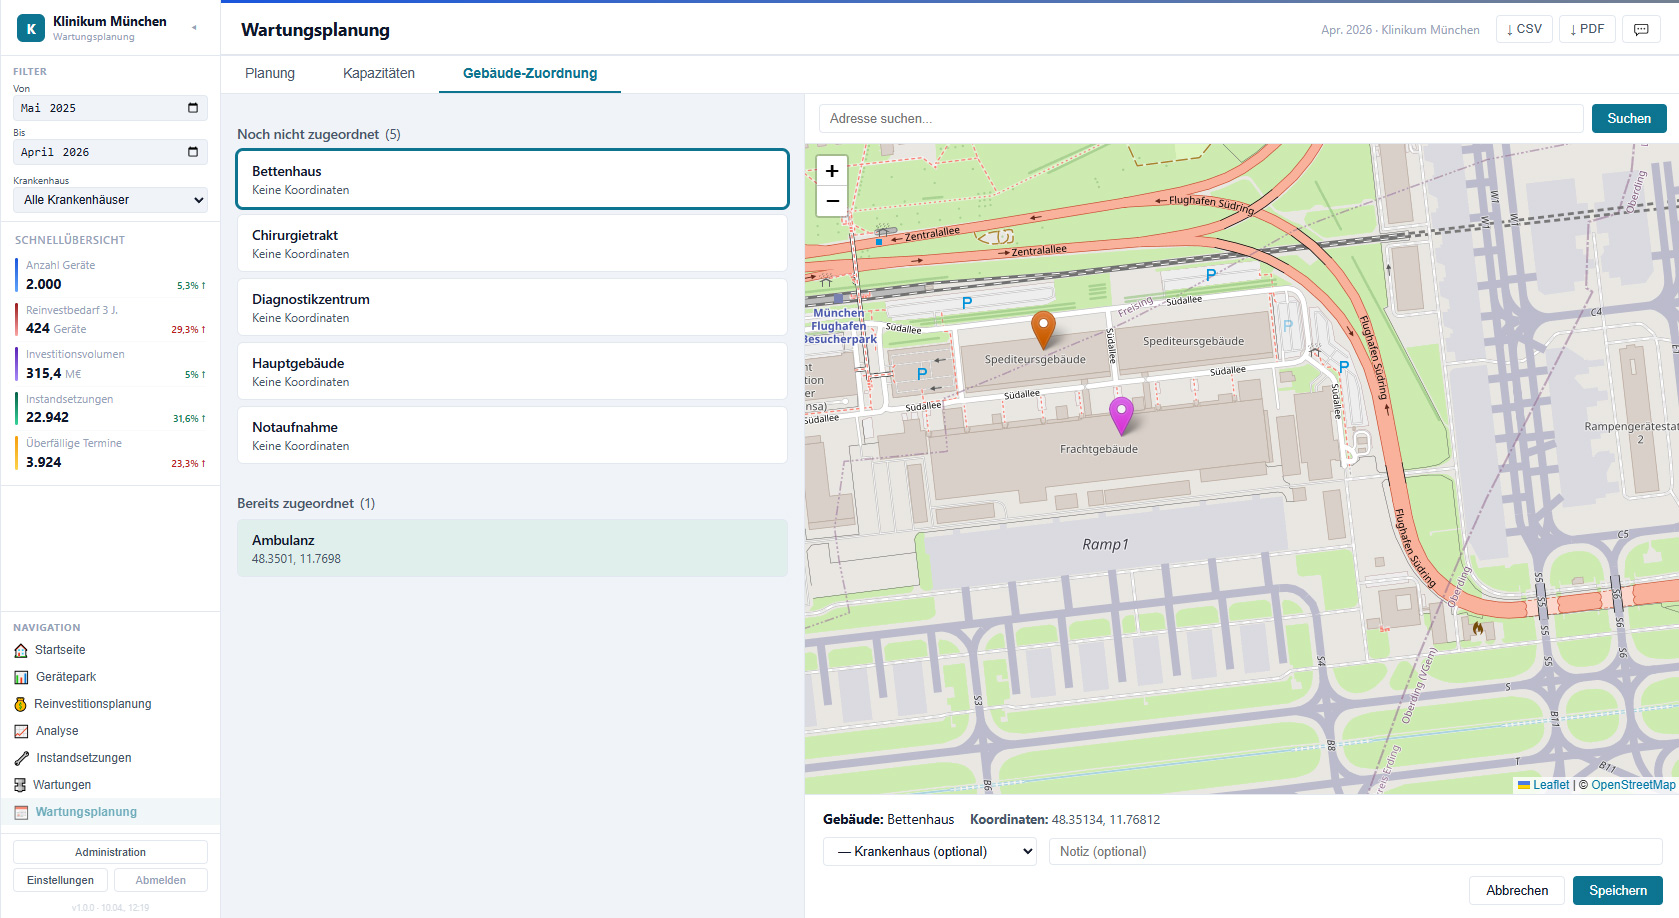This screenshot has width=1679, height=918.
Task: Open Reinvestitionsplanung from the navigation
Action: (x=92, y=704)
